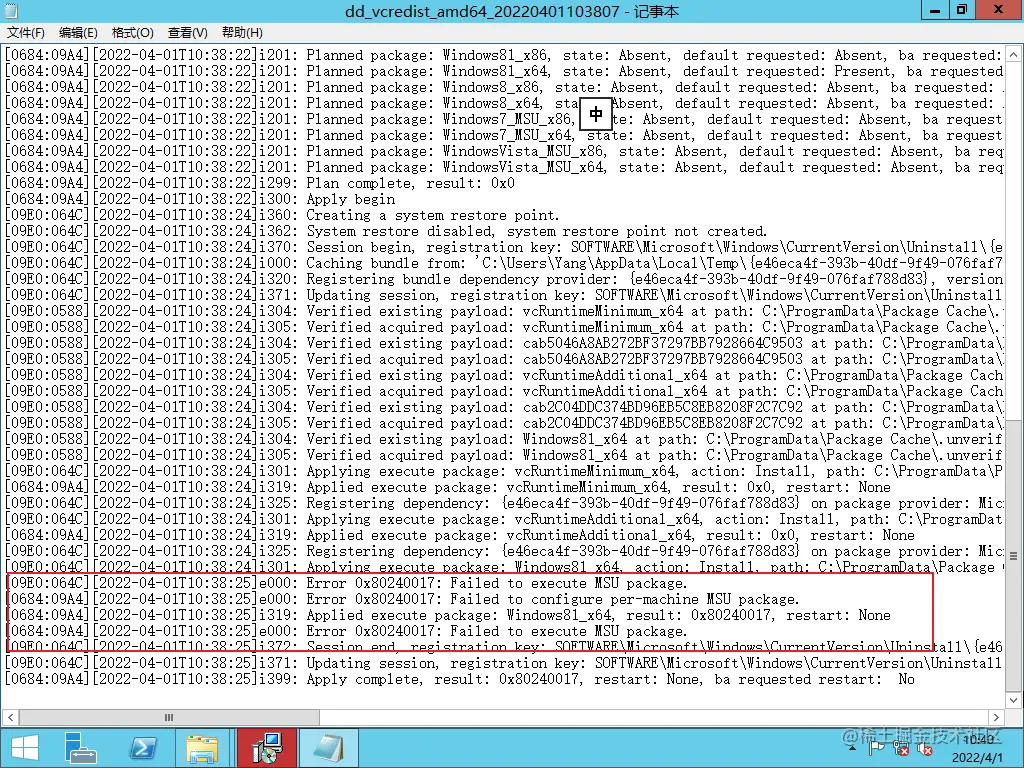Click the Notepad icon in the title bar
Image resolution: width=1024 pixels, height=768 pixels.
coord(11,11)
